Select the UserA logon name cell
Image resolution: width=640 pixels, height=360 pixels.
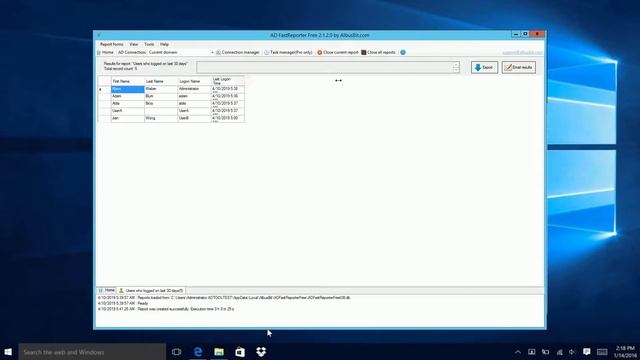[194, 111]
